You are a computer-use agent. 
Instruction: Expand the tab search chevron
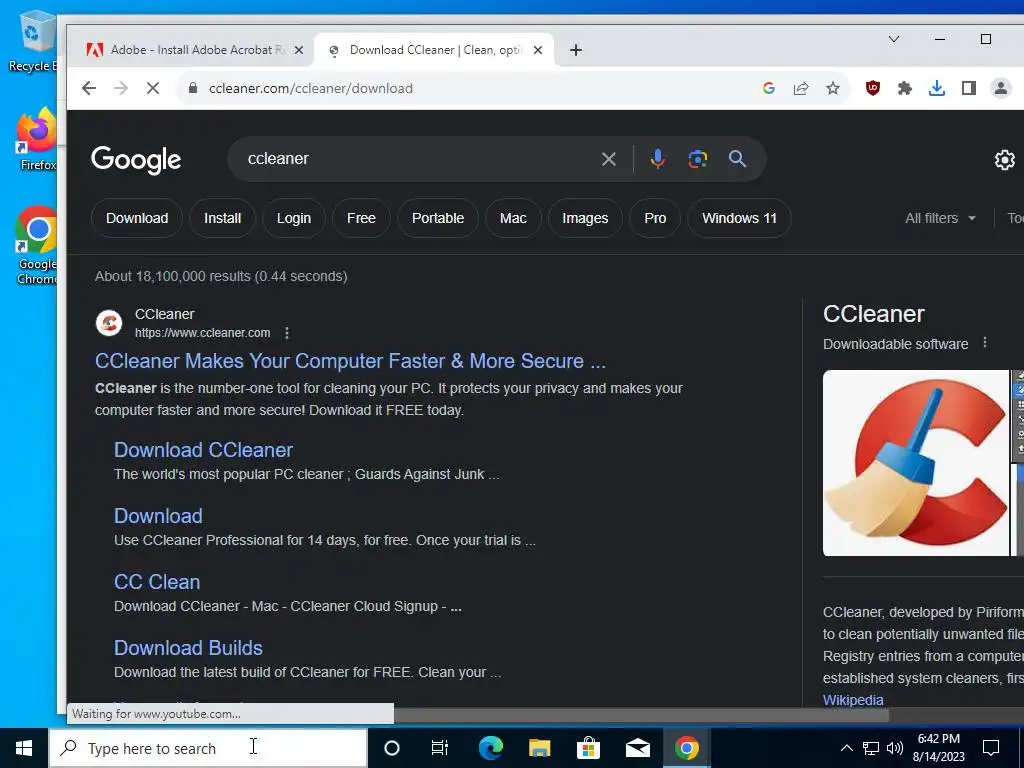click(x=894, y=39)
